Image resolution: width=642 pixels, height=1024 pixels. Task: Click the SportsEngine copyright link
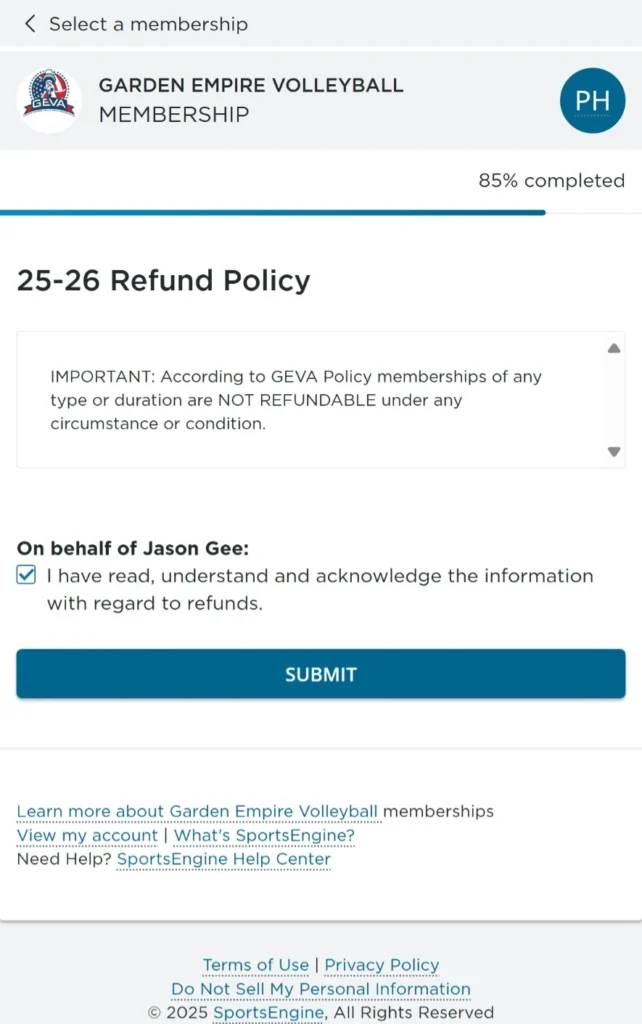pyautogui.click(x=268, y=1012)
